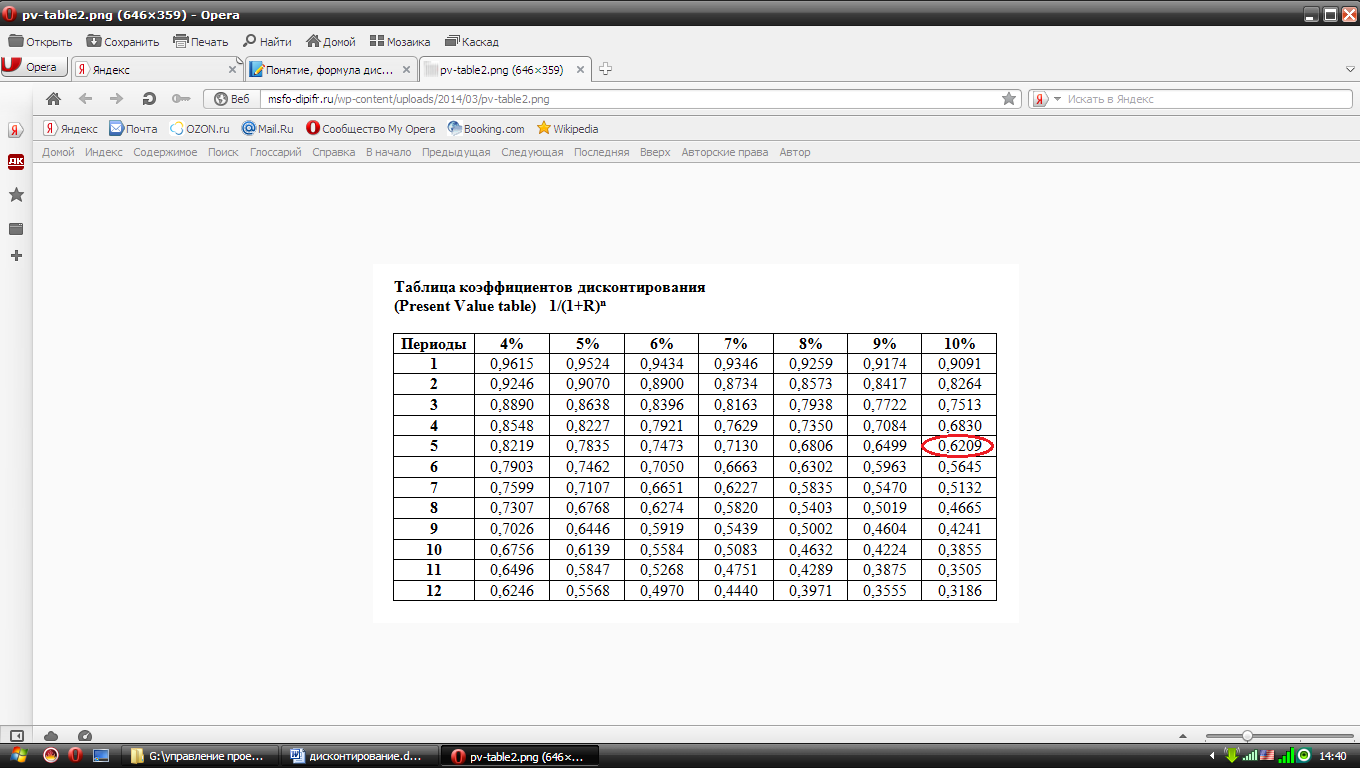Open the red ДК sidebar panel icon
Screen dimensions: 1360x768
pos(16,162)
